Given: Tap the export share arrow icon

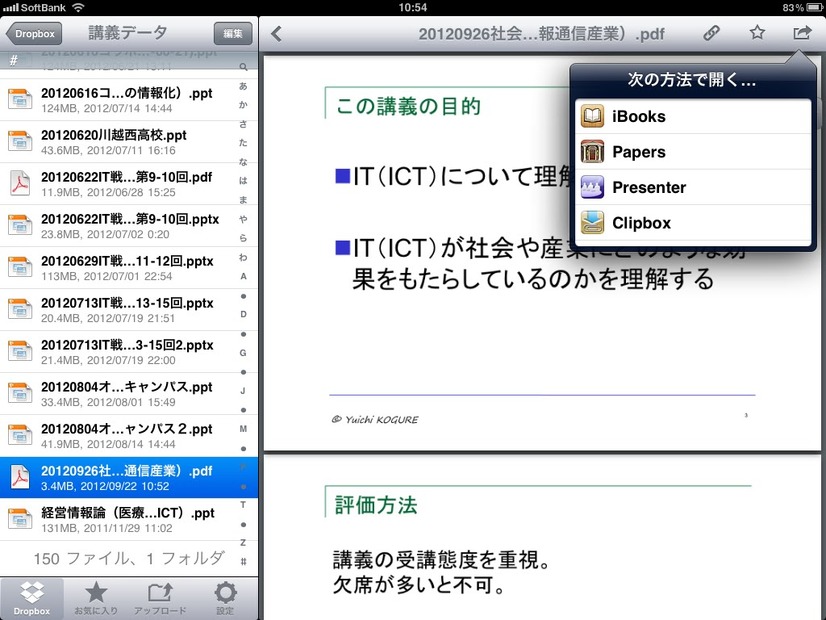Looking at the screenshot, I should [802, 33].
